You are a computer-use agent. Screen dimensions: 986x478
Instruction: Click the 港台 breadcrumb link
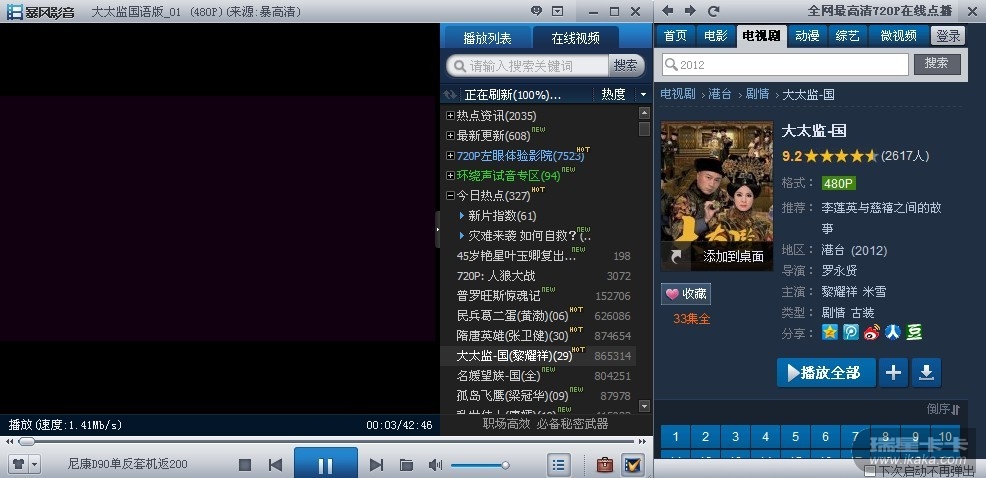click(x=720, y=94)
